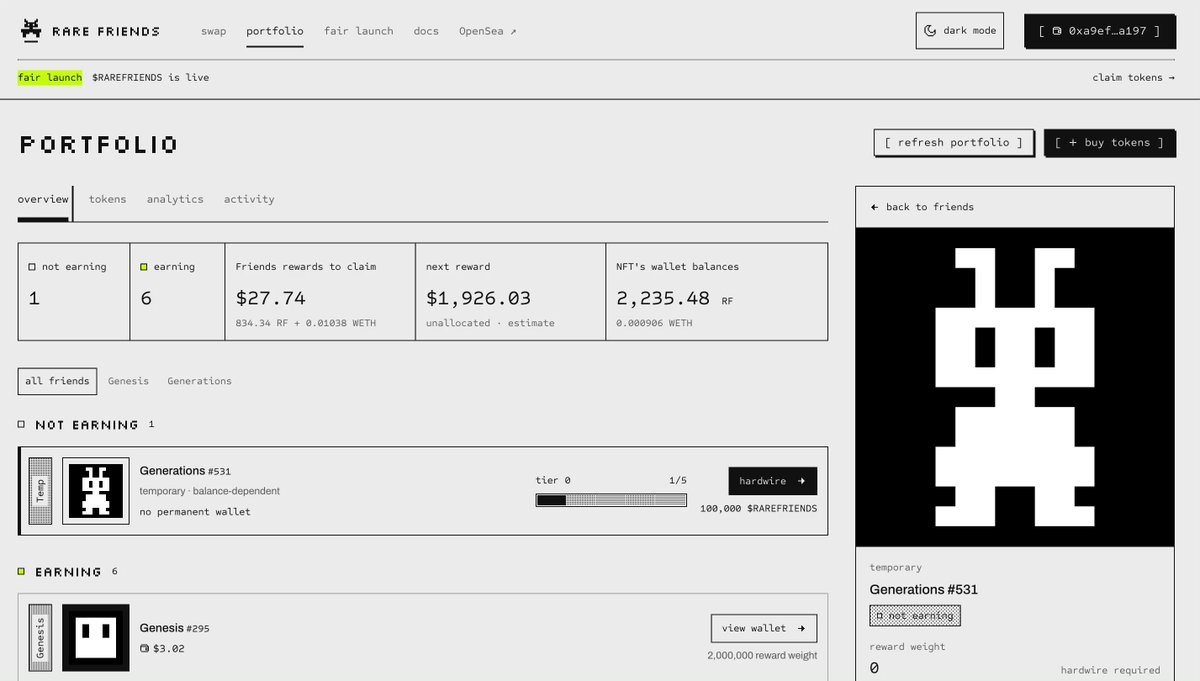Viewport: 1200px width, 681px height.
Task: Filter friends by Genesis
Action: click(128, 381)
